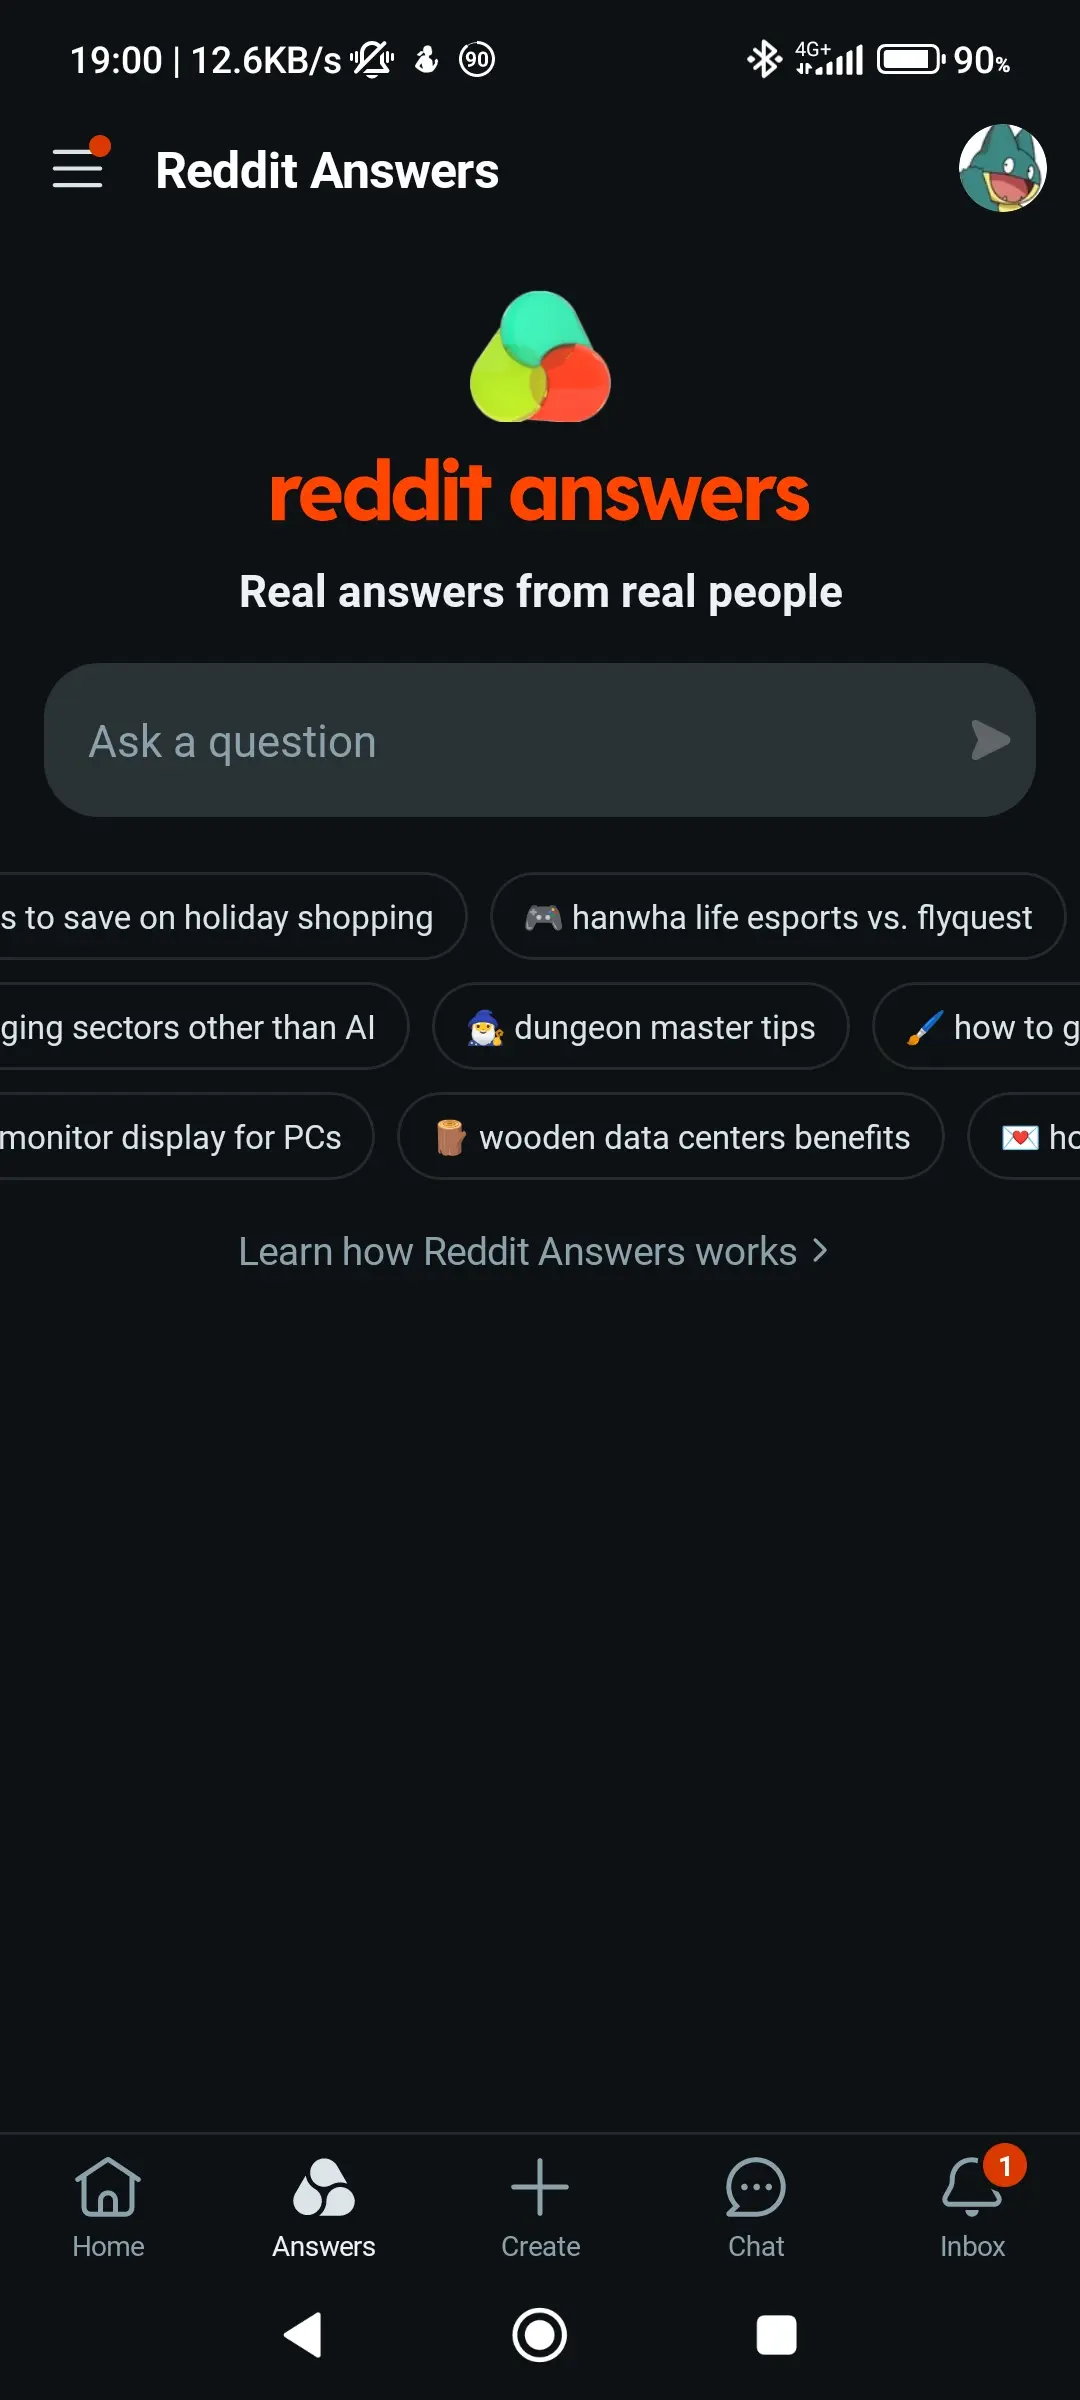Tap the profile avatar picture
The image size is (1080, 2400).
tap(1002, 168)
